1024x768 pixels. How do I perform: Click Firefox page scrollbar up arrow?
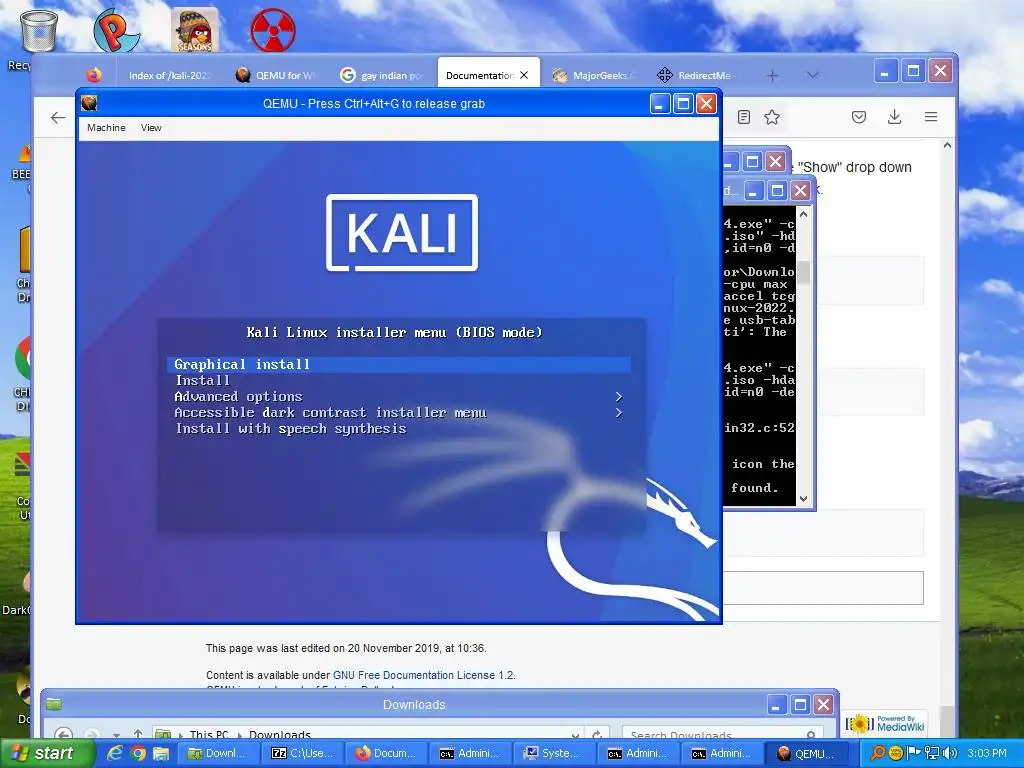[x=948, y=145]
